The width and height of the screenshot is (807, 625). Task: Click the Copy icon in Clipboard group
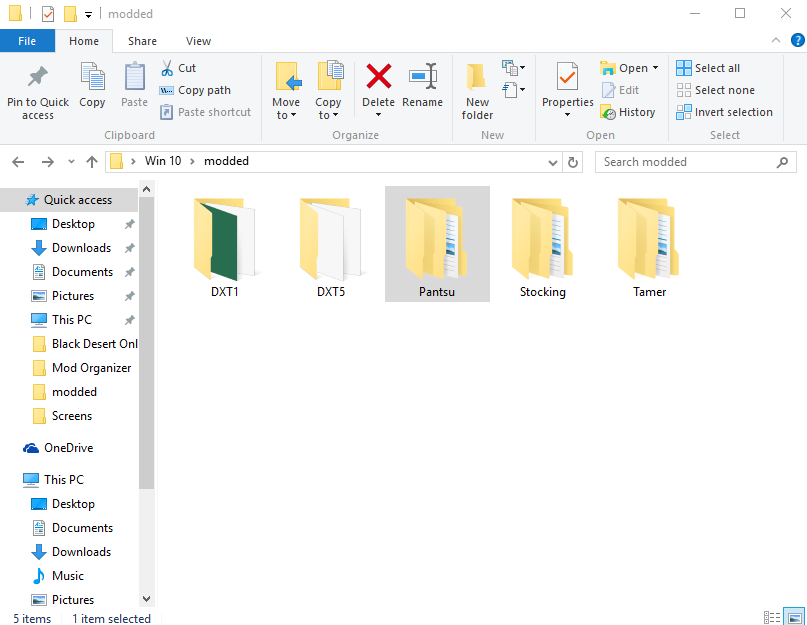tap(92, 85)
